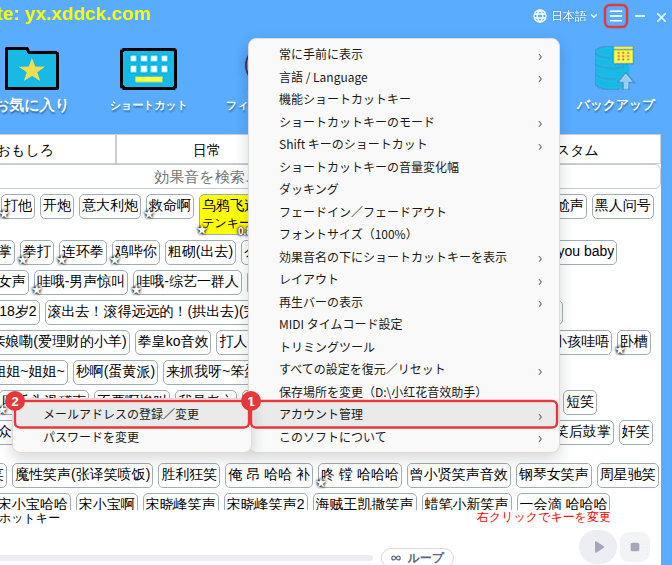Open the keyboard Shortcut icon
Image resolution: width=672 pixels, height=565 pixels.
point(148,69)
